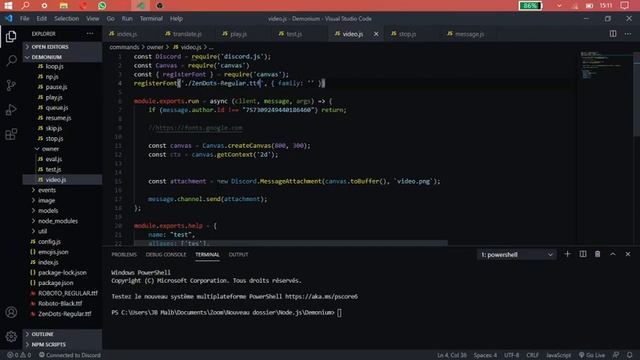Open the file explorer taskbar icon
The height and width of the screenshot is (360, 640).
63,6
